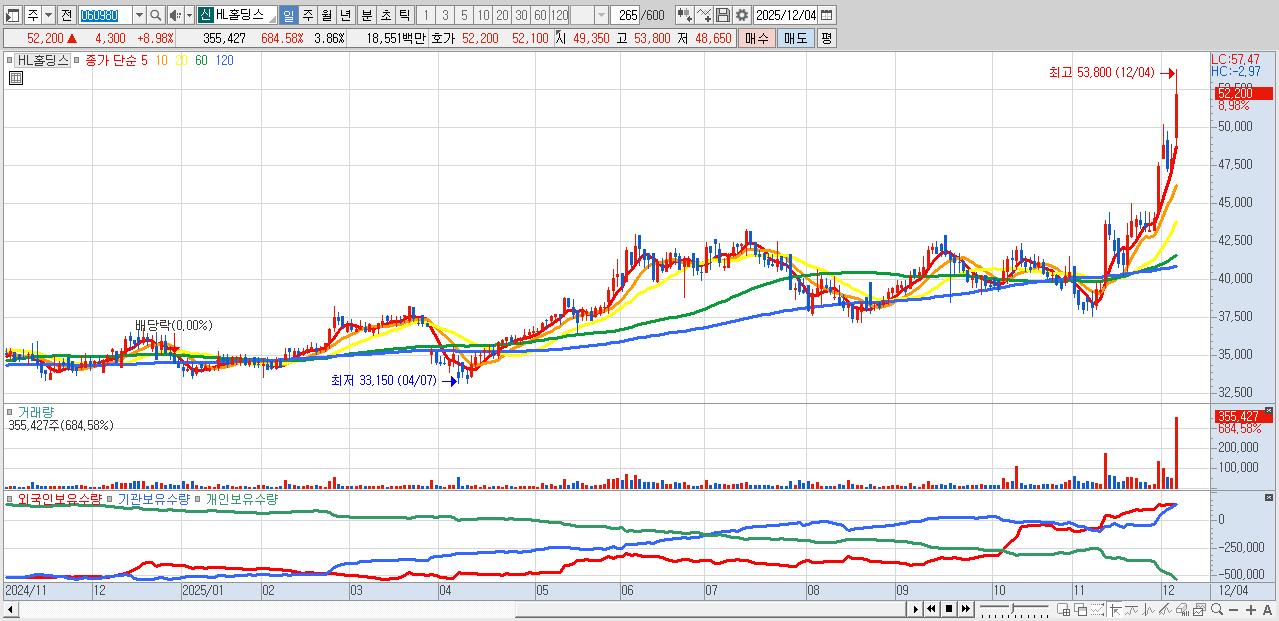The height and width of the screenshot is (621, 1279).
Task: Click the 거래량 volume panel label
Action: 36,412
